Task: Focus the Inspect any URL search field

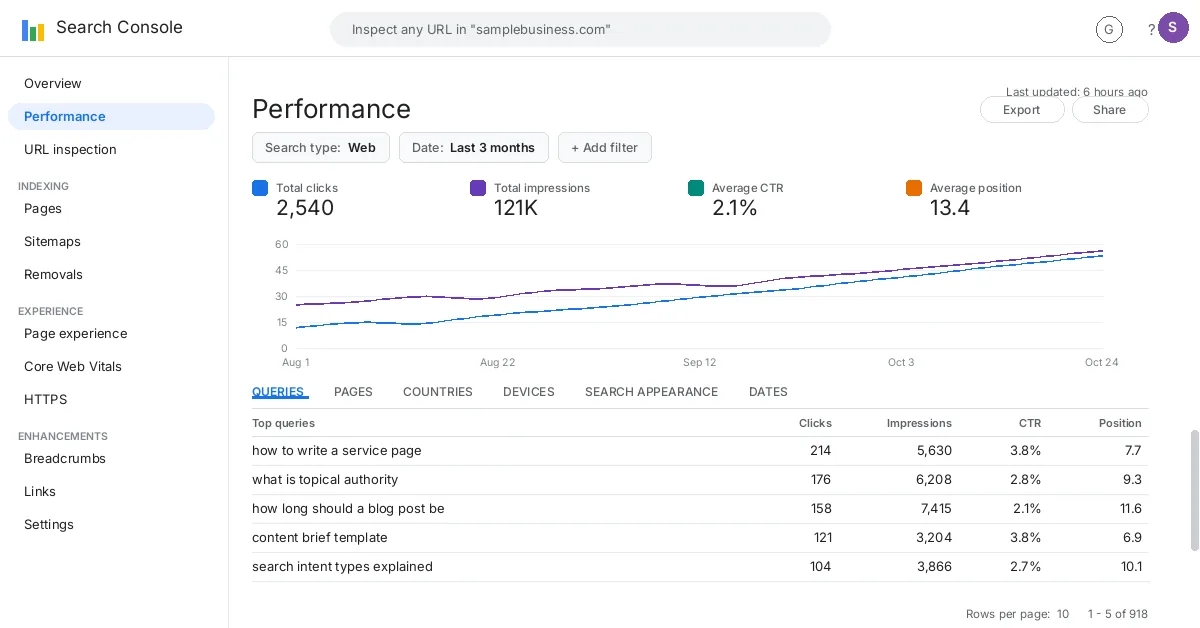Action: pos(580,29)
